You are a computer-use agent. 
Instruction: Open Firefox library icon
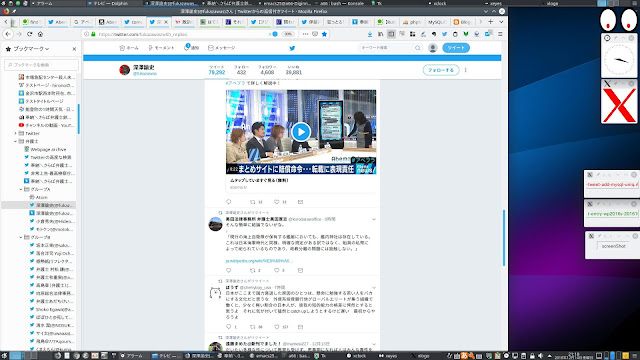tap(380, 34)
